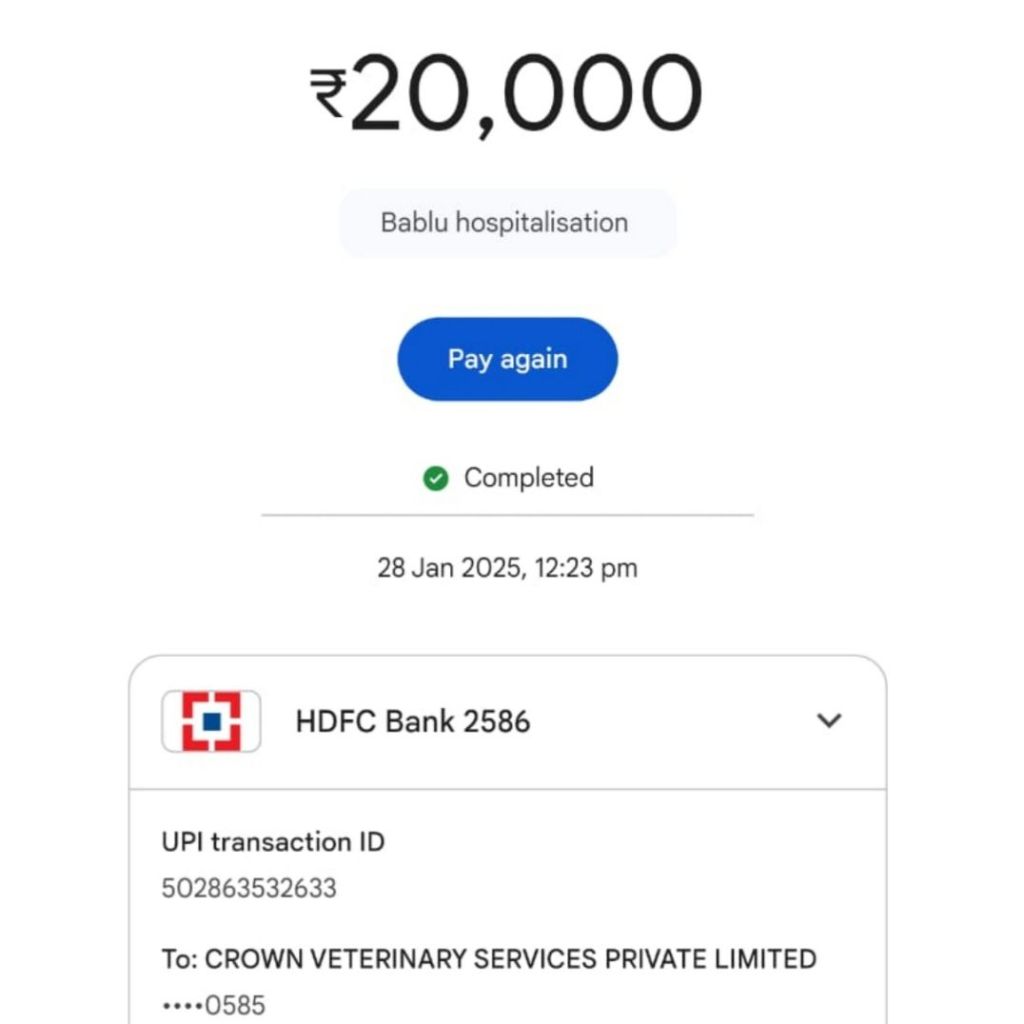The image size is (1024, 1024).
Task: Click the masked account number ending 0585
Action: point(214,1004)
